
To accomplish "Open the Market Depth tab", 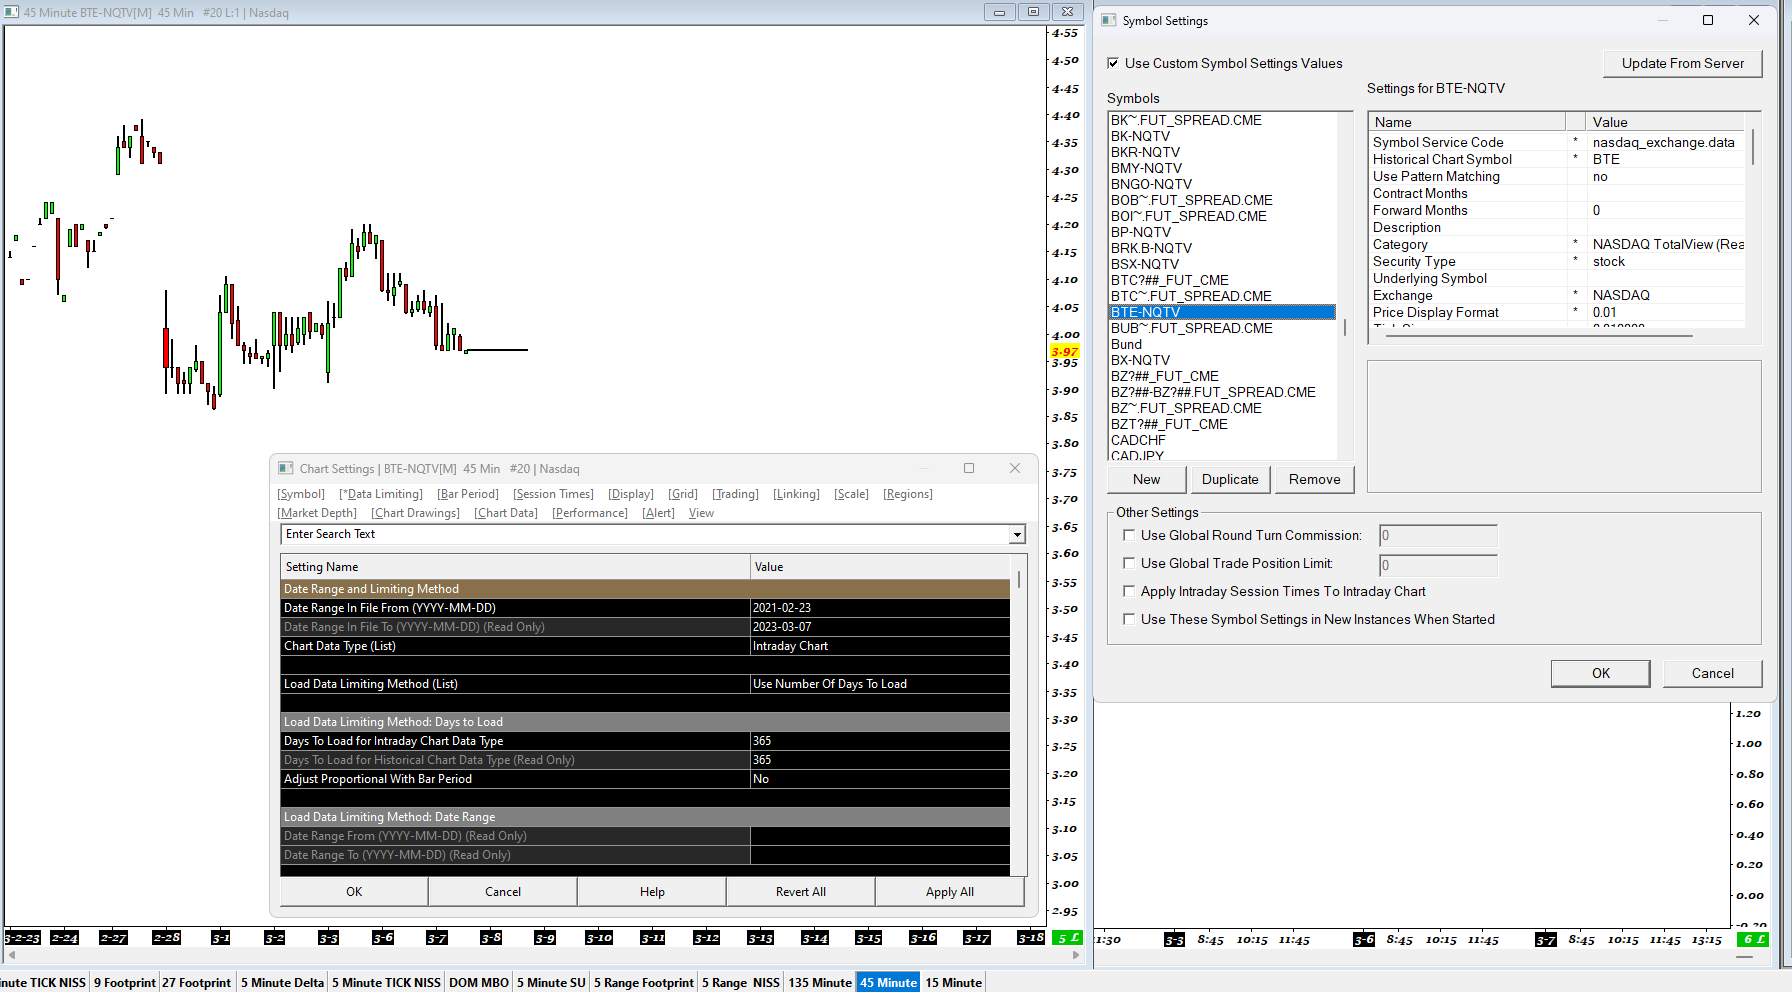I will [317, 513].
